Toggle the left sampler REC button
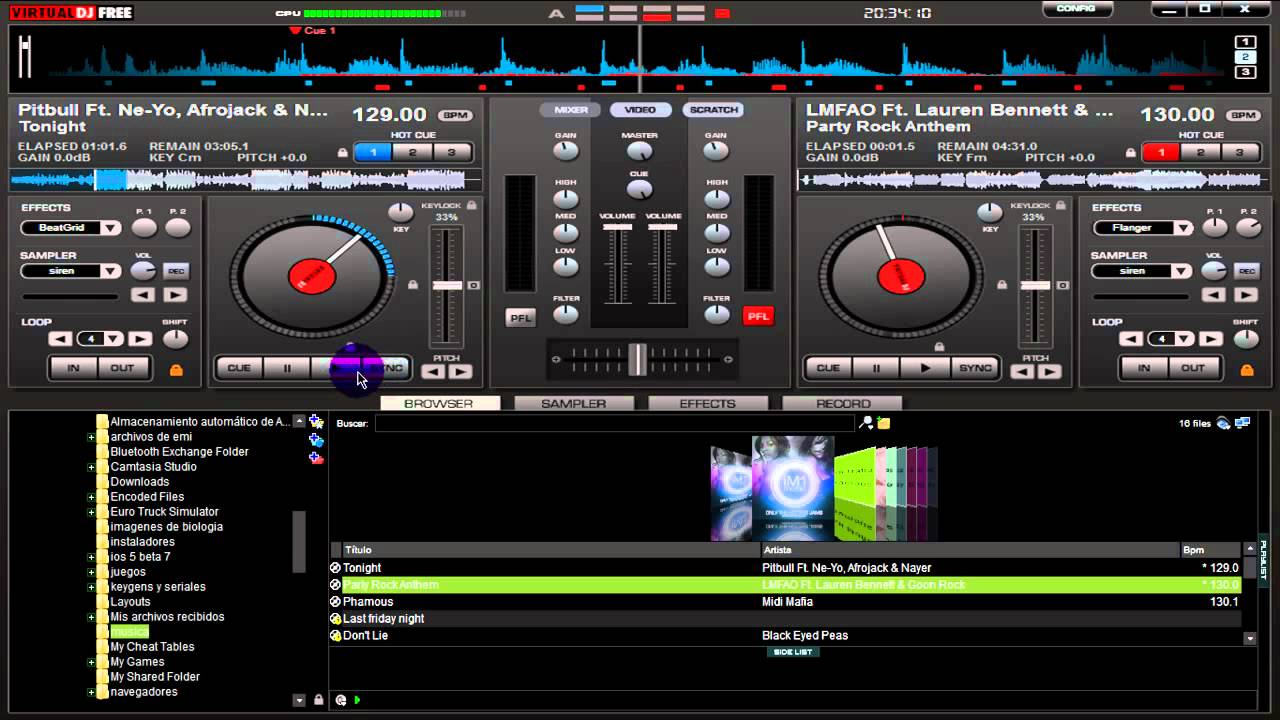Viewport: 1280px width, 720px height. (176, 271)
